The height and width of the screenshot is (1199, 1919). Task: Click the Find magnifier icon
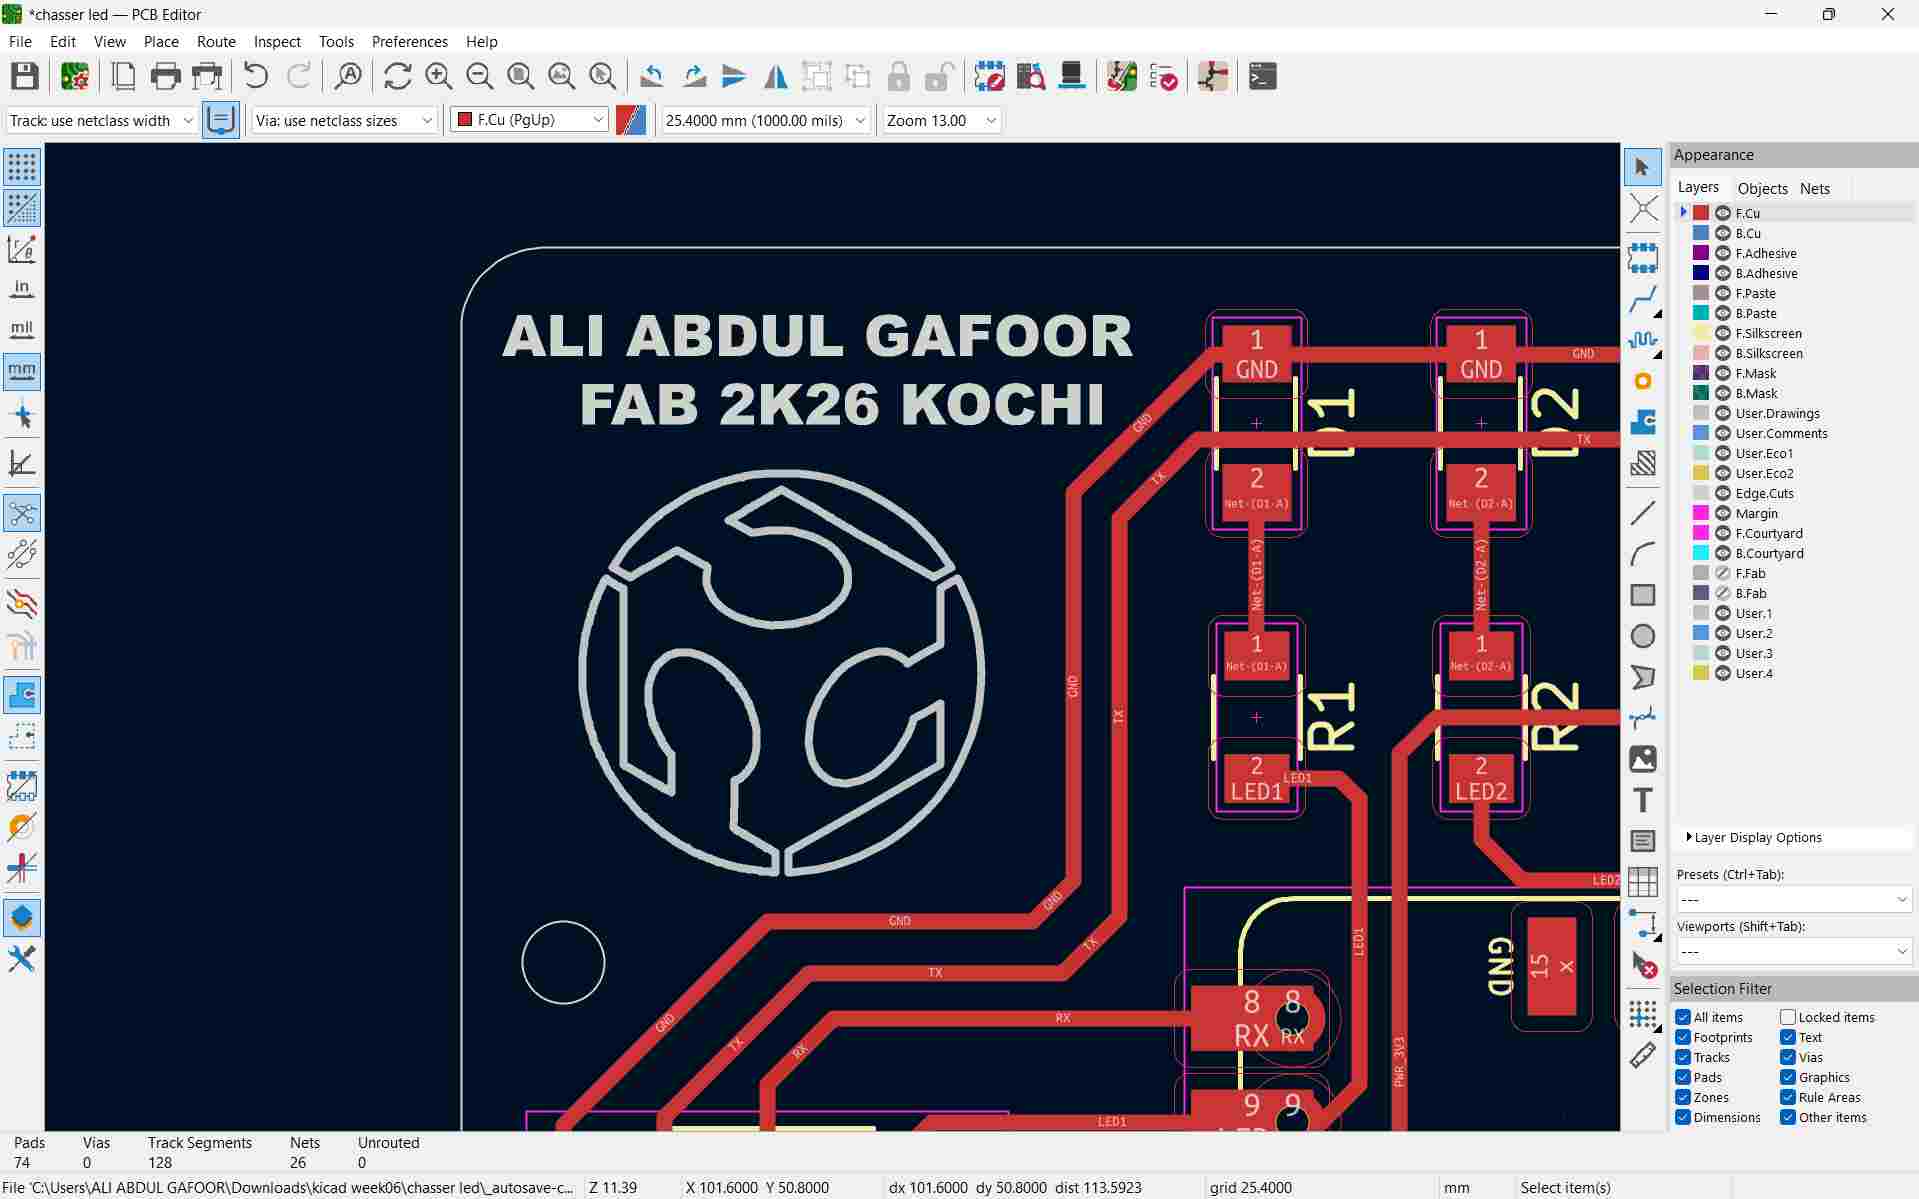click(x=348, y=76)
